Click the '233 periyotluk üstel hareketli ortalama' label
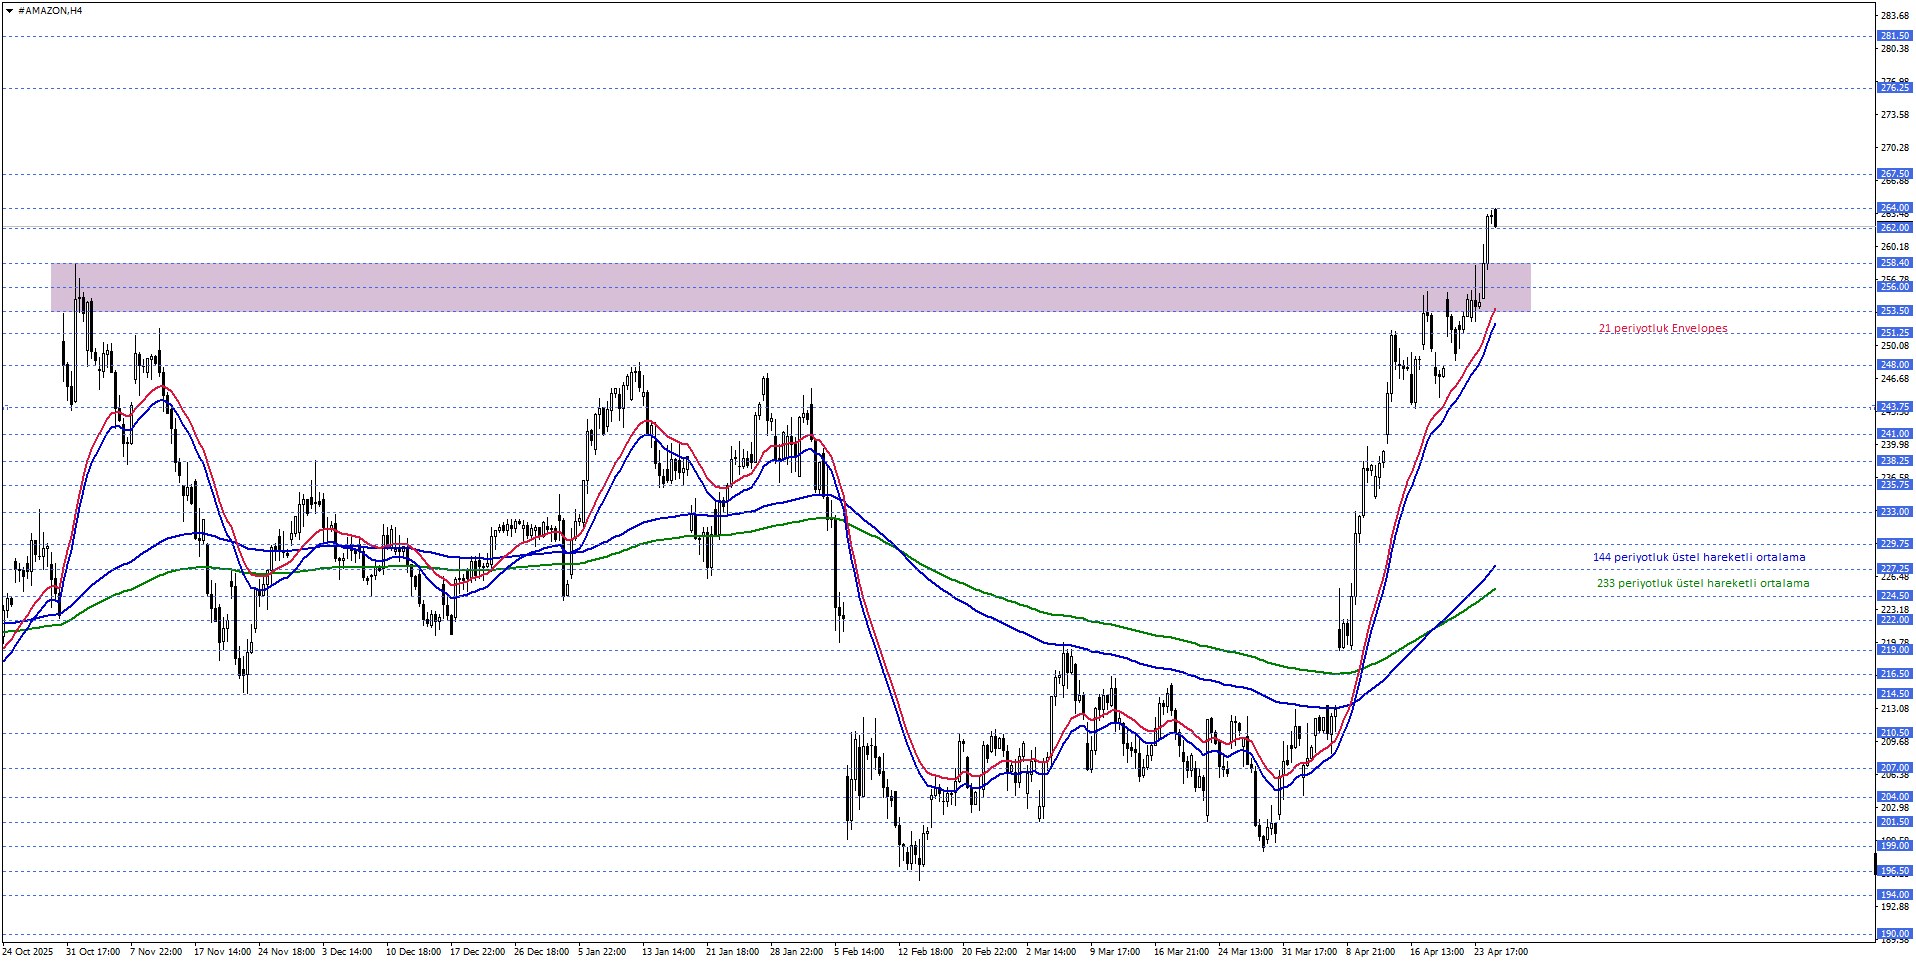1916x963 pixels. [1702, 584]
